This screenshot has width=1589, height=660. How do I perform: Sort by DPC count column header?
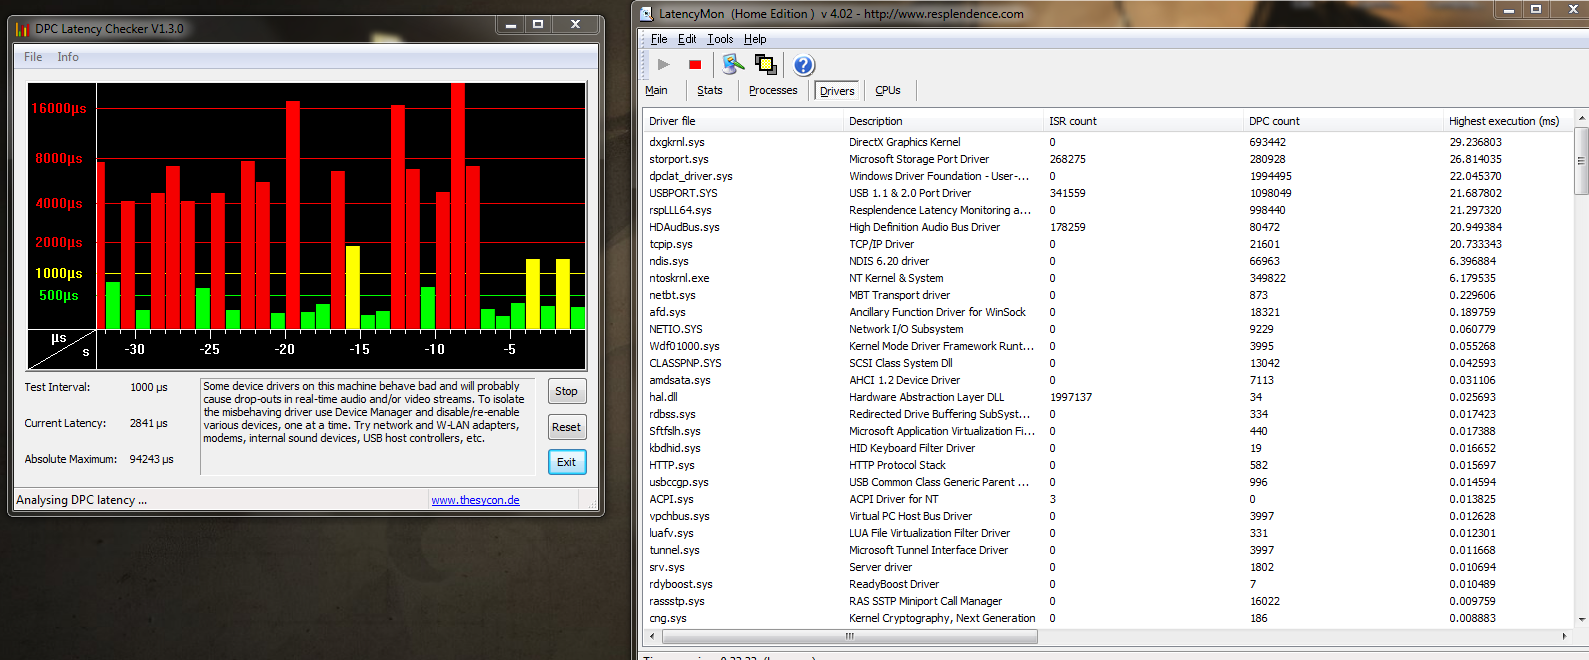click(1343, 121)
